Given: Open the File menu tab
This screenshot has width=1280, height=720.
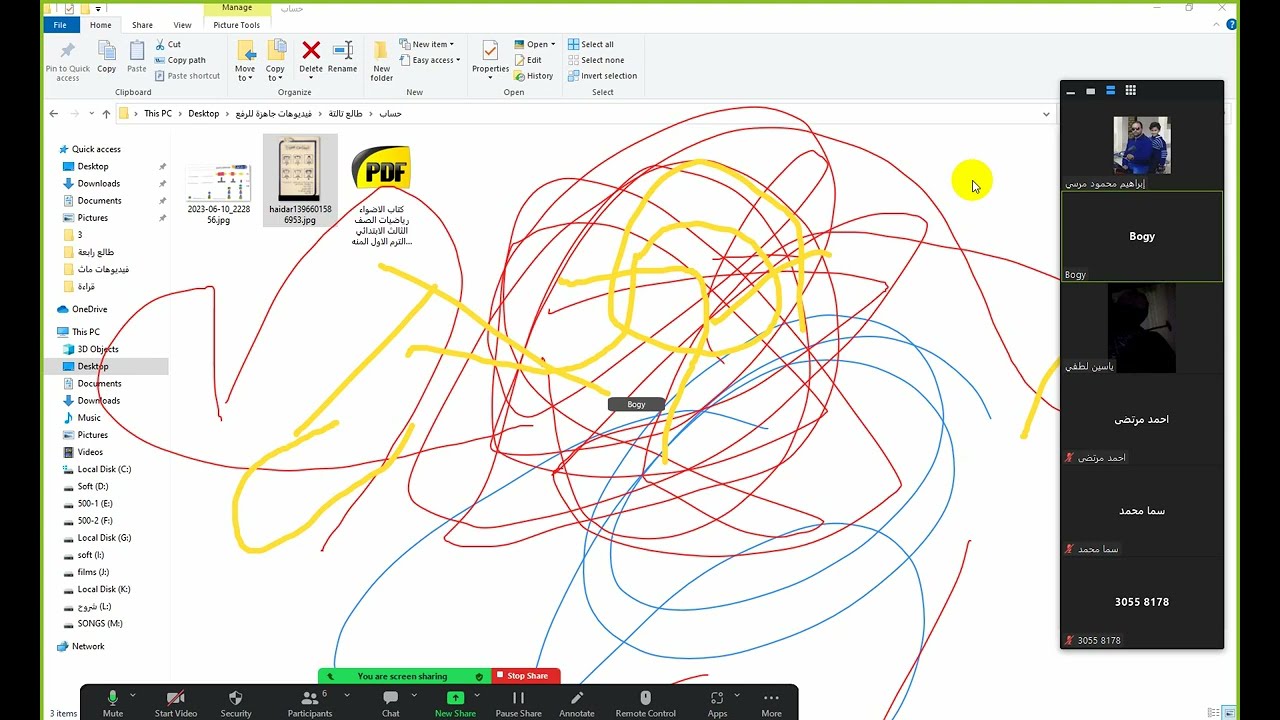Looking at the screenshot, I should 60,25.
